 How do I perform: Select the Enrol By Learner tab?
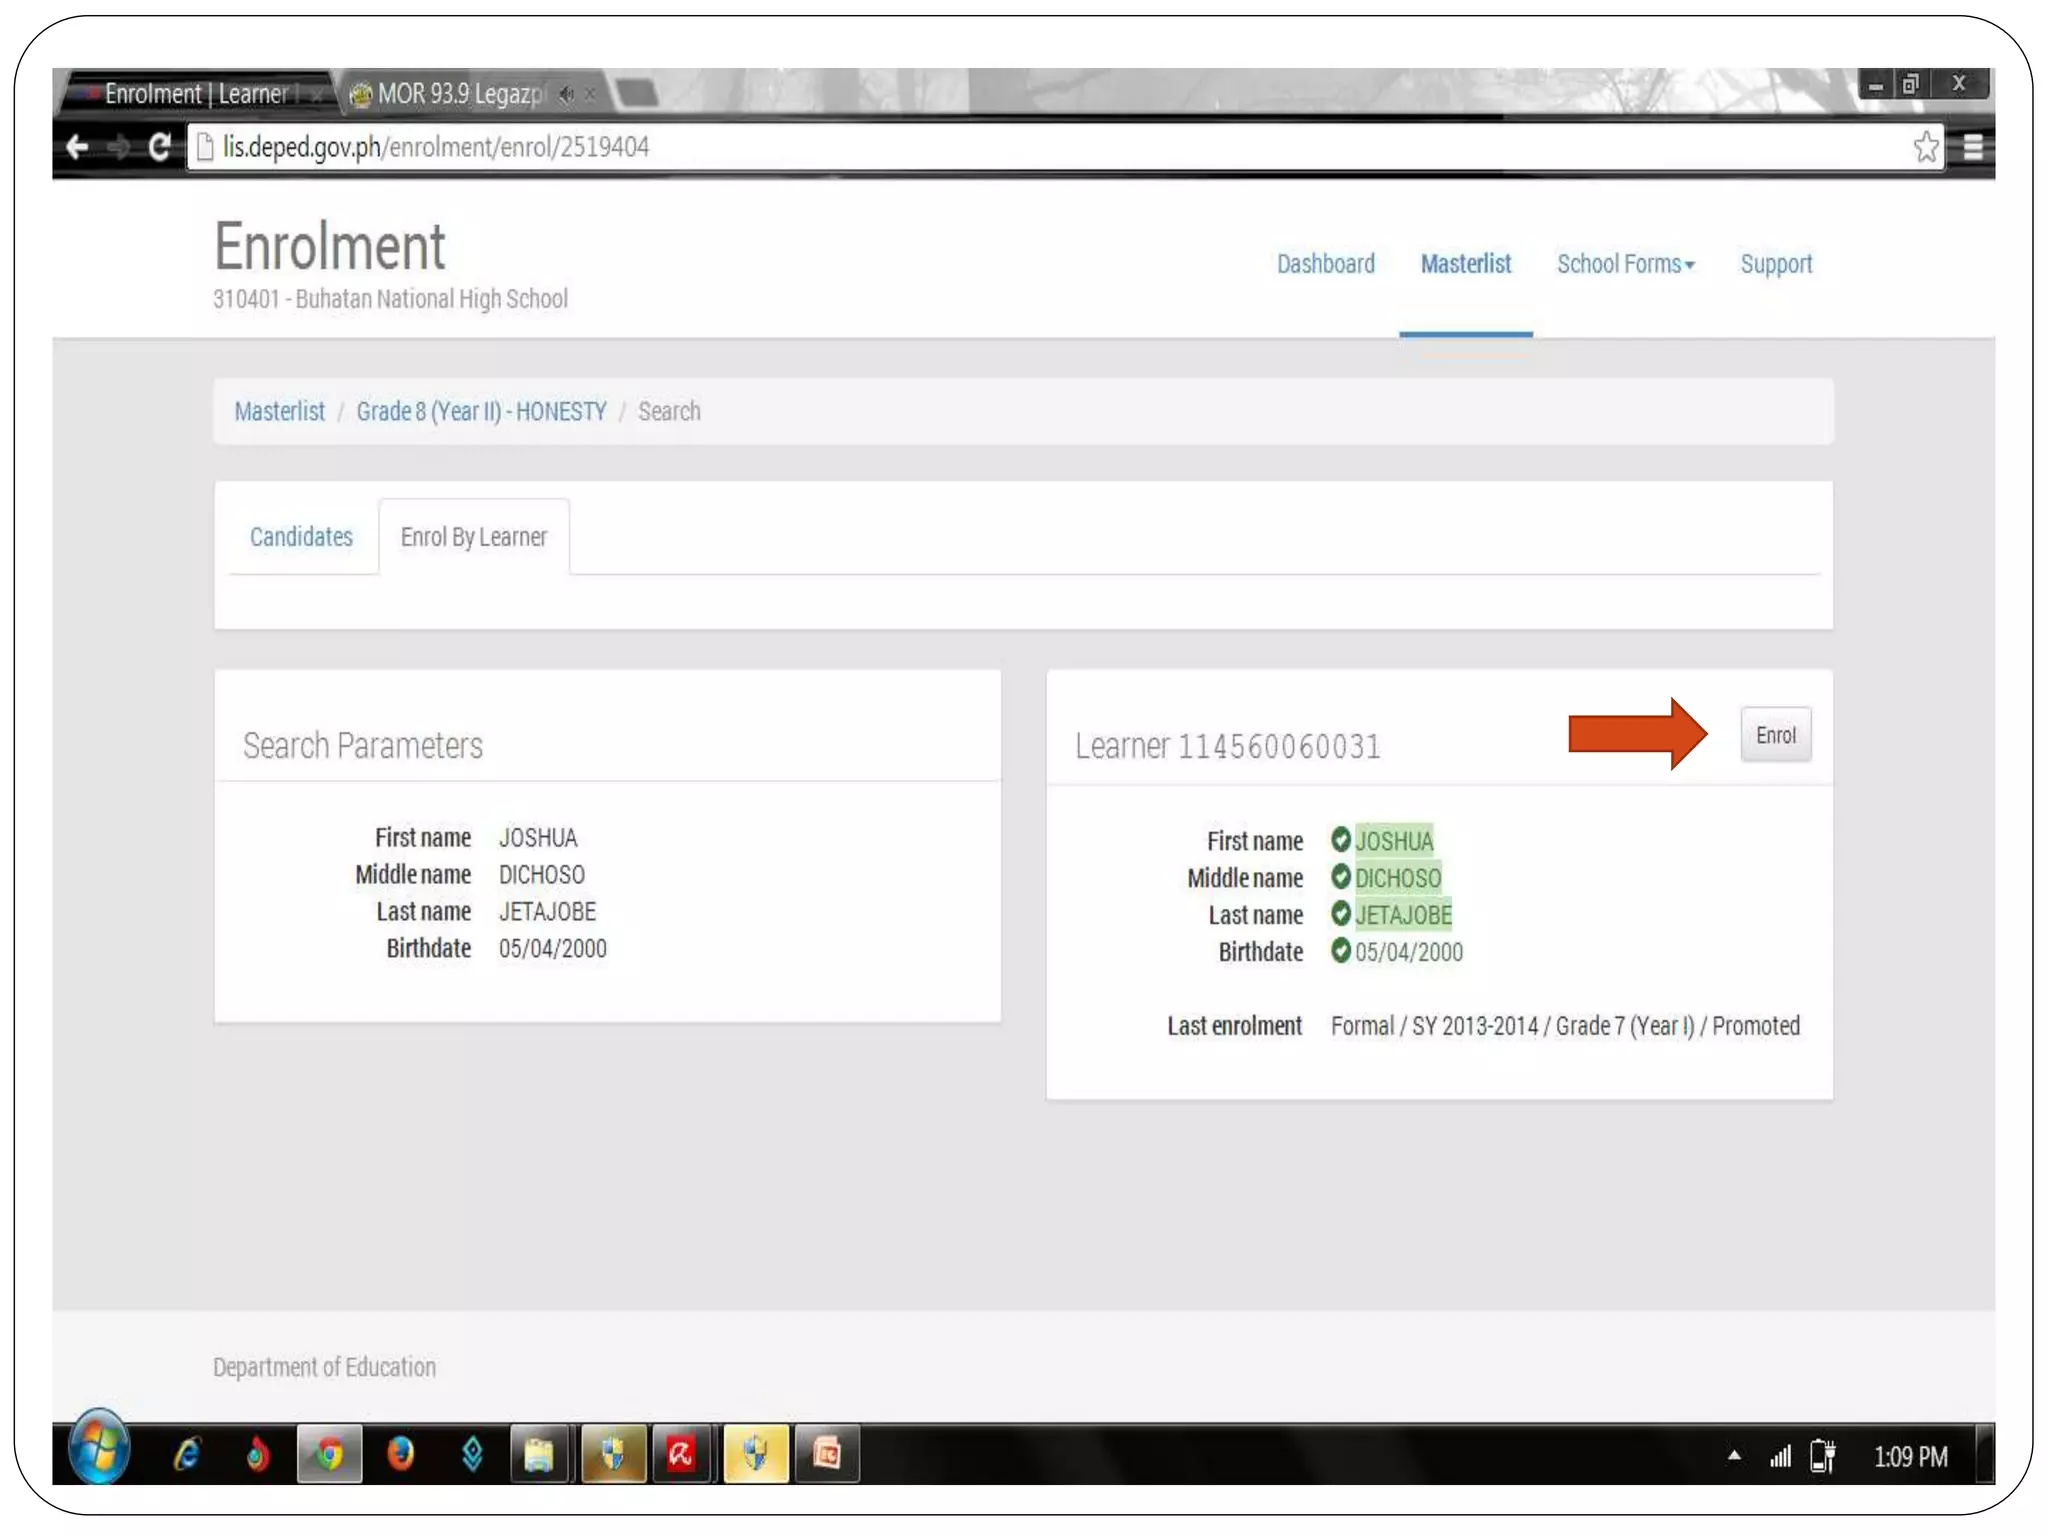pos(474,537)
